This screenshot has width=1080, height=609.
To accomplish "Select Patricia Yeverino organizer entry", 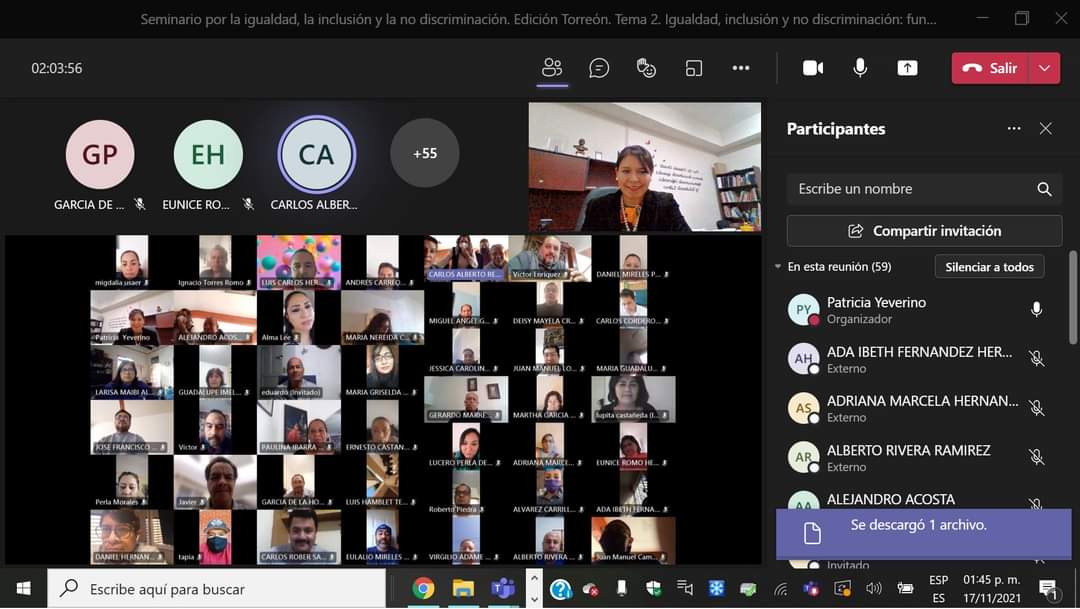I will (876, 310).
